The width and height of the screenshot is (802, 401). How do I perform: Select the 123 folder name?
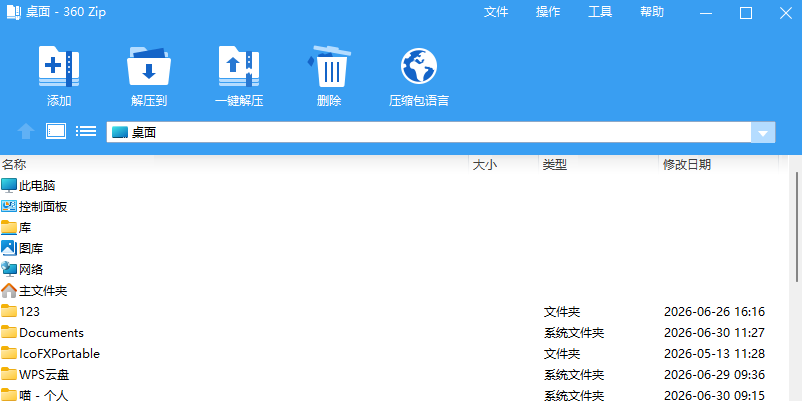click(x=30, y=311)
